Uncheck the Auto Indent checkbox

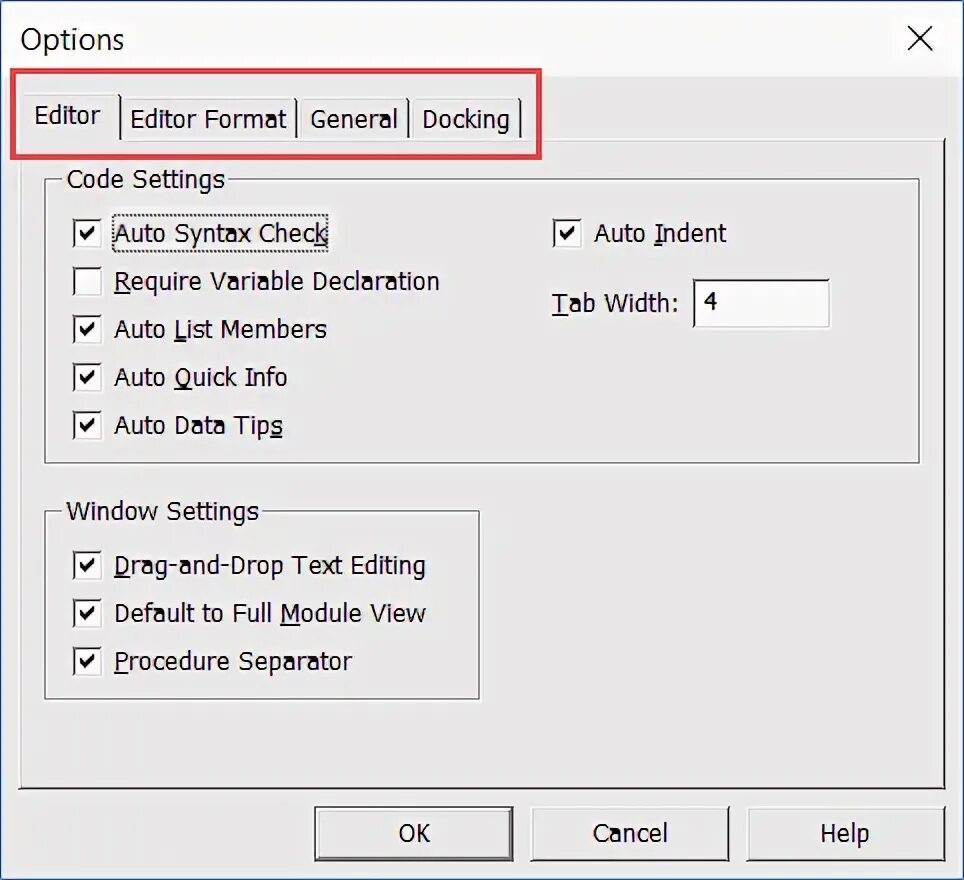[567, 234]
